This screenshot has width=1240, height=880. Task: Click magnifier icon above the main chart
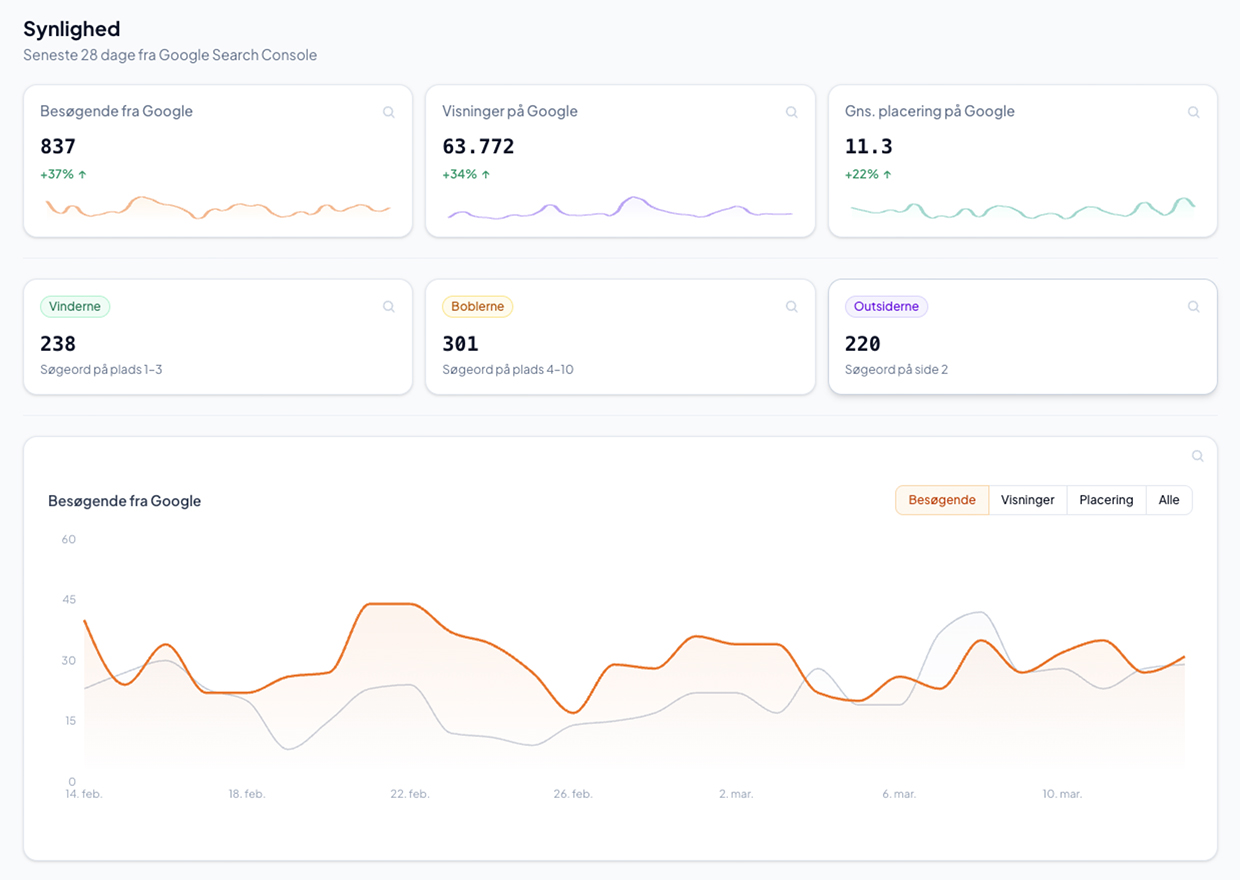(1197, 456)
